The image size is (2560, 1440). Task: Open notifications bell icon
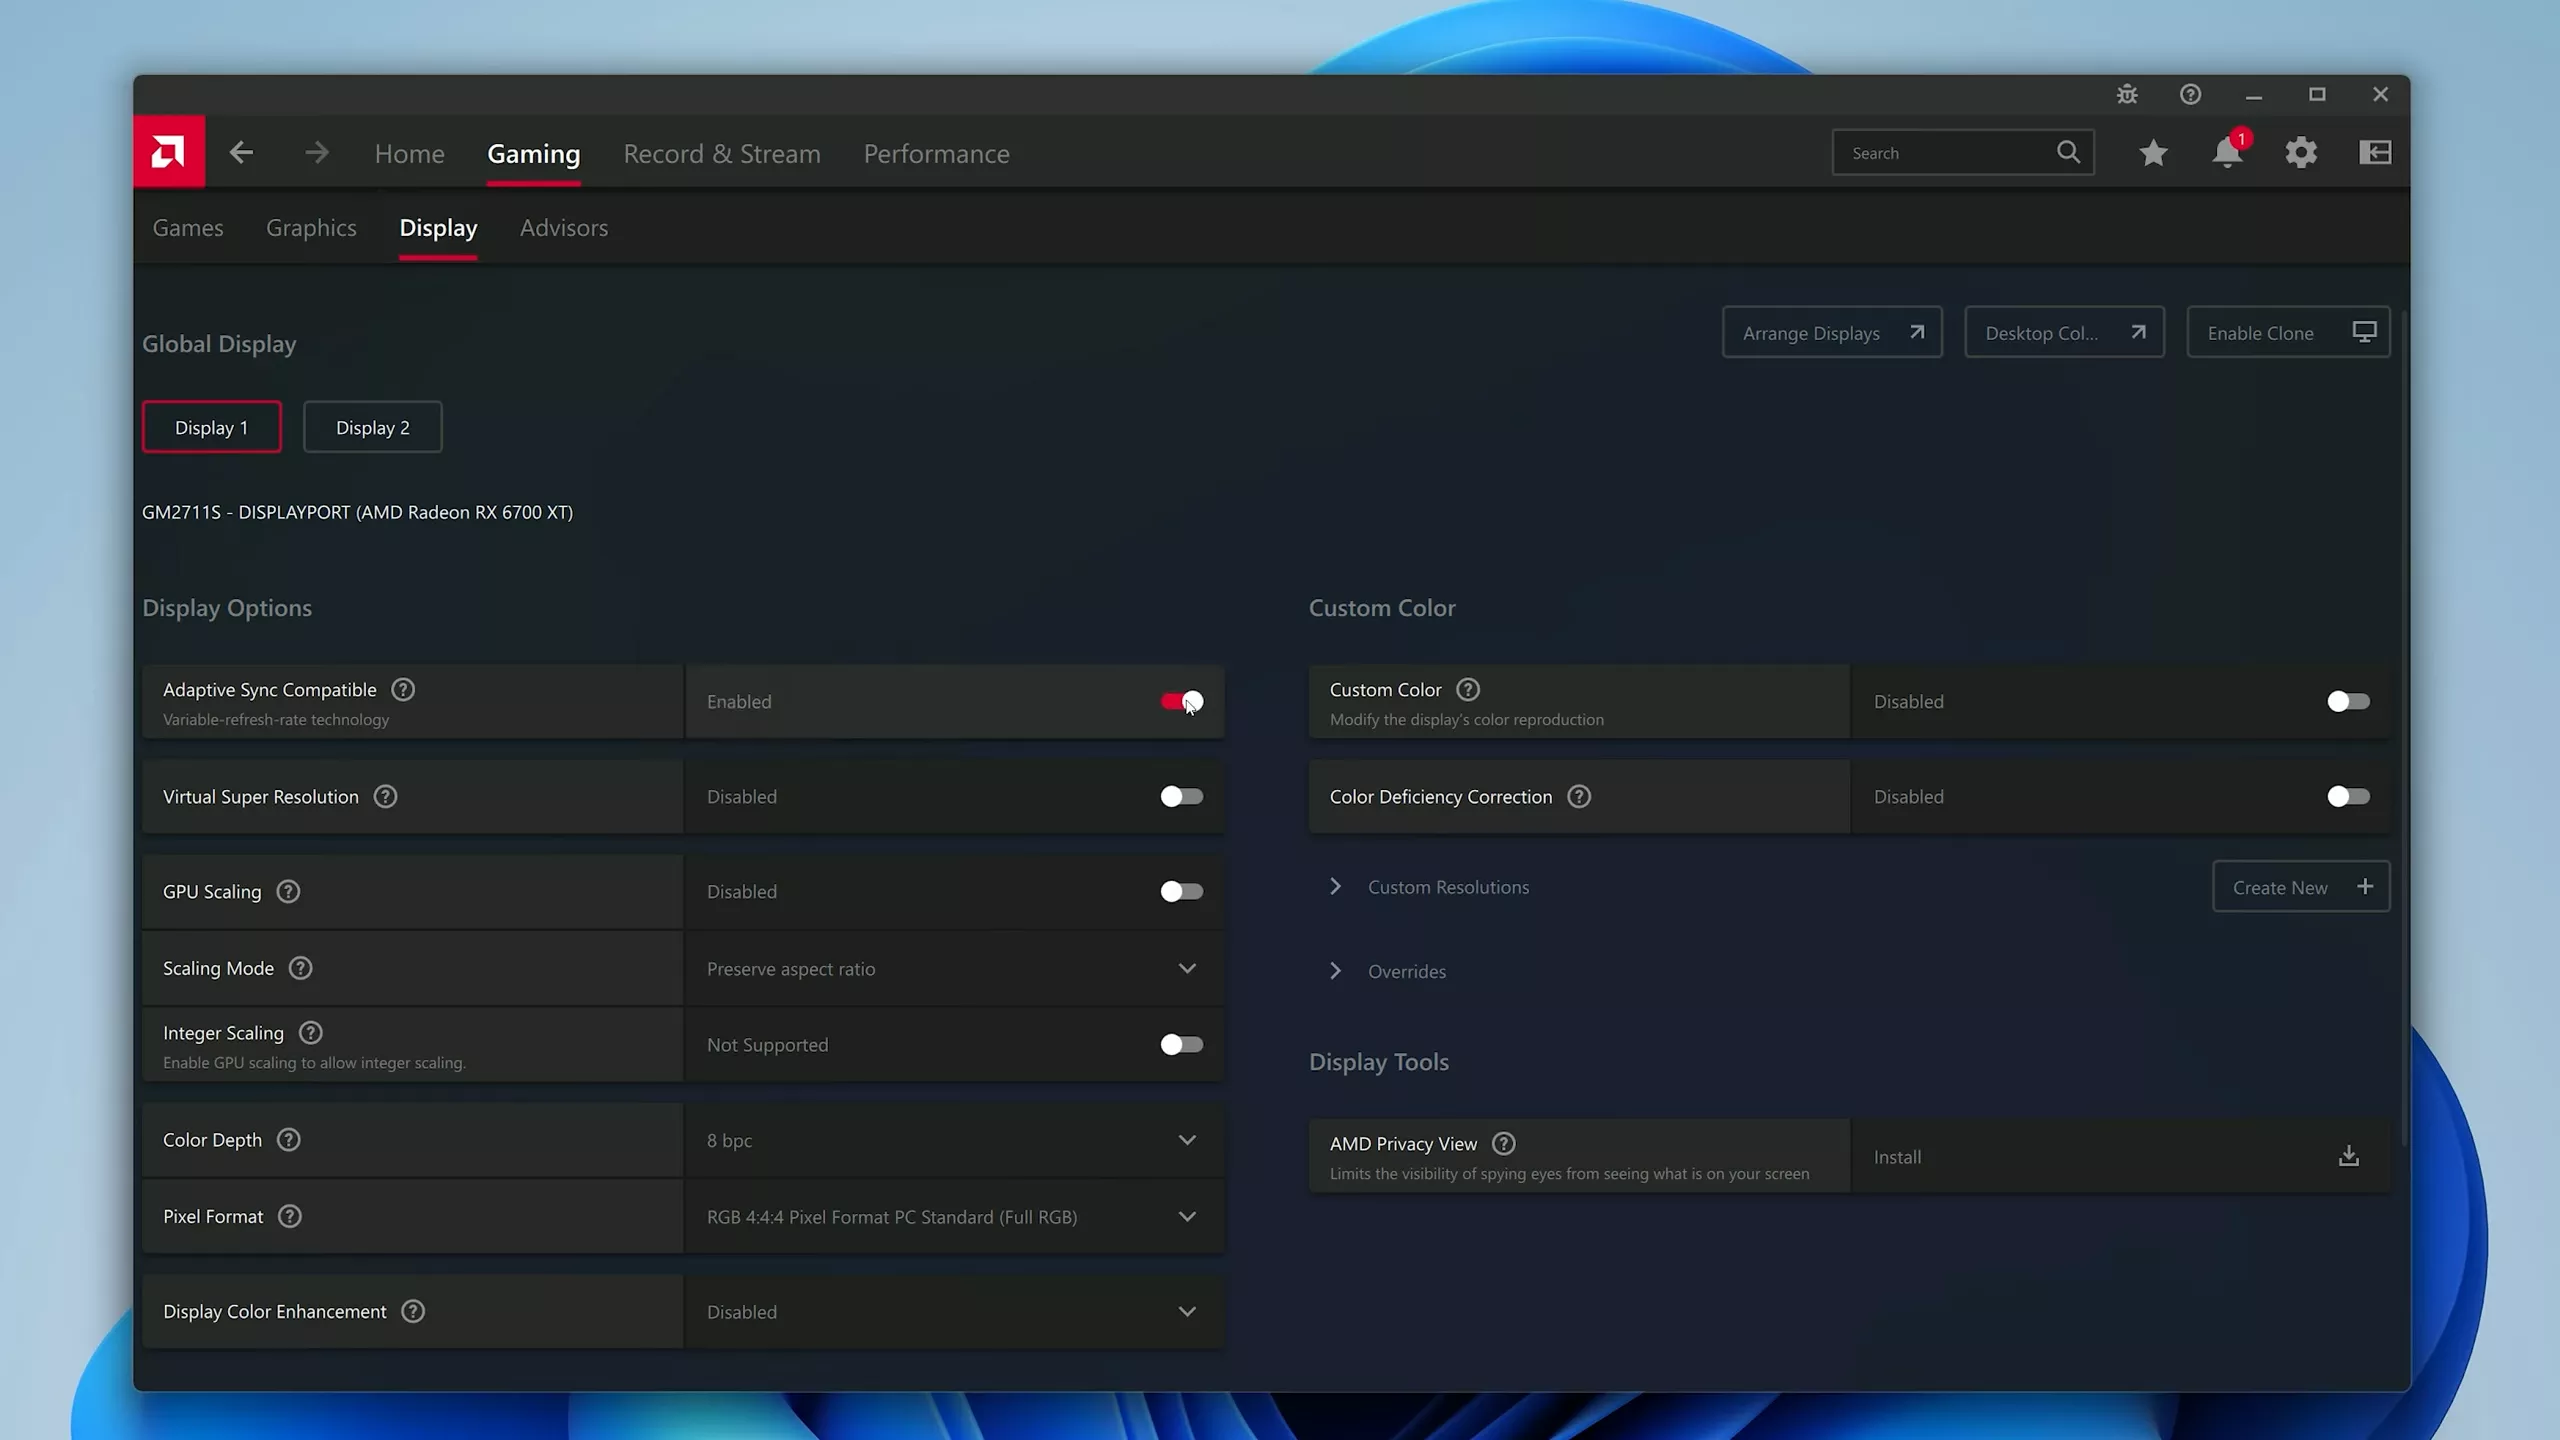point(2227,153)
